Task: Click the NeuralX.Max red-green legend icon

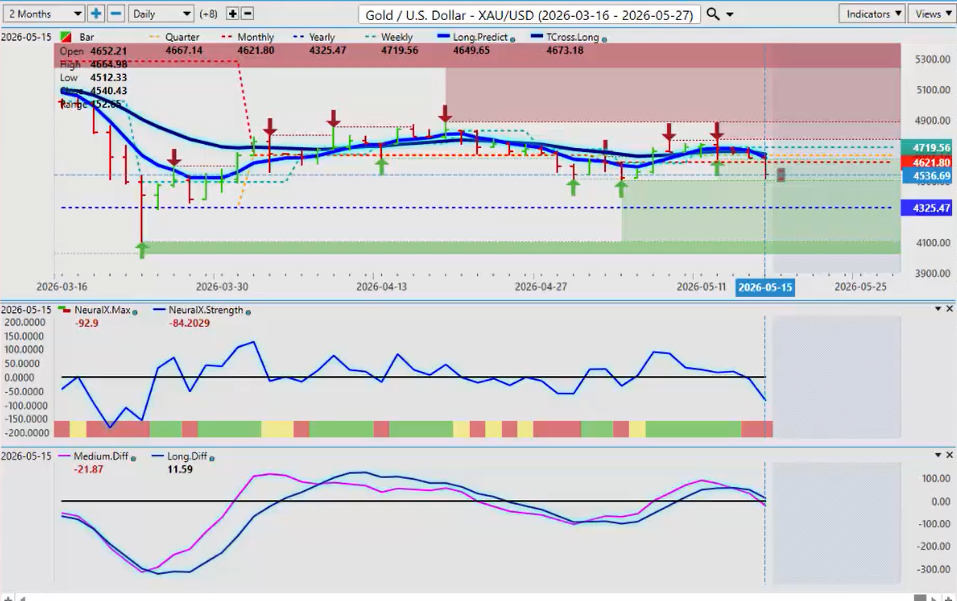Action: pos(65,310)
